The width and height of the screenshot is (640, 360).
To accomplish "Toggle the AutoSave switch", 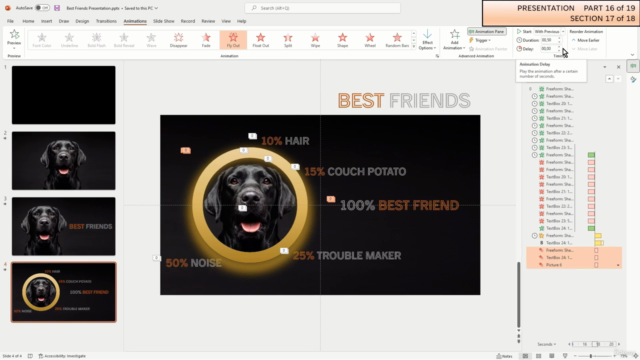I will 42,8.
